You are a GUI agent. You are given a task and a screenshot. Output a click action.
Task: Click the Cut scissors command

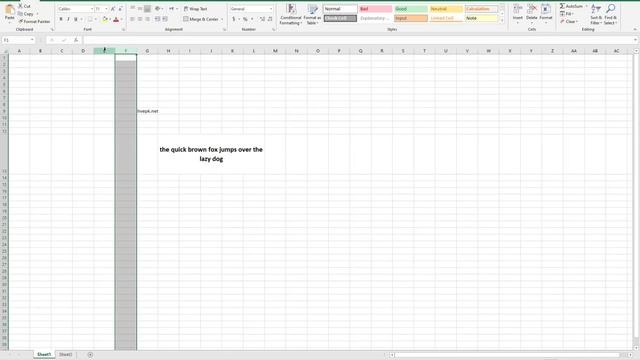click(x=24, y=6)
